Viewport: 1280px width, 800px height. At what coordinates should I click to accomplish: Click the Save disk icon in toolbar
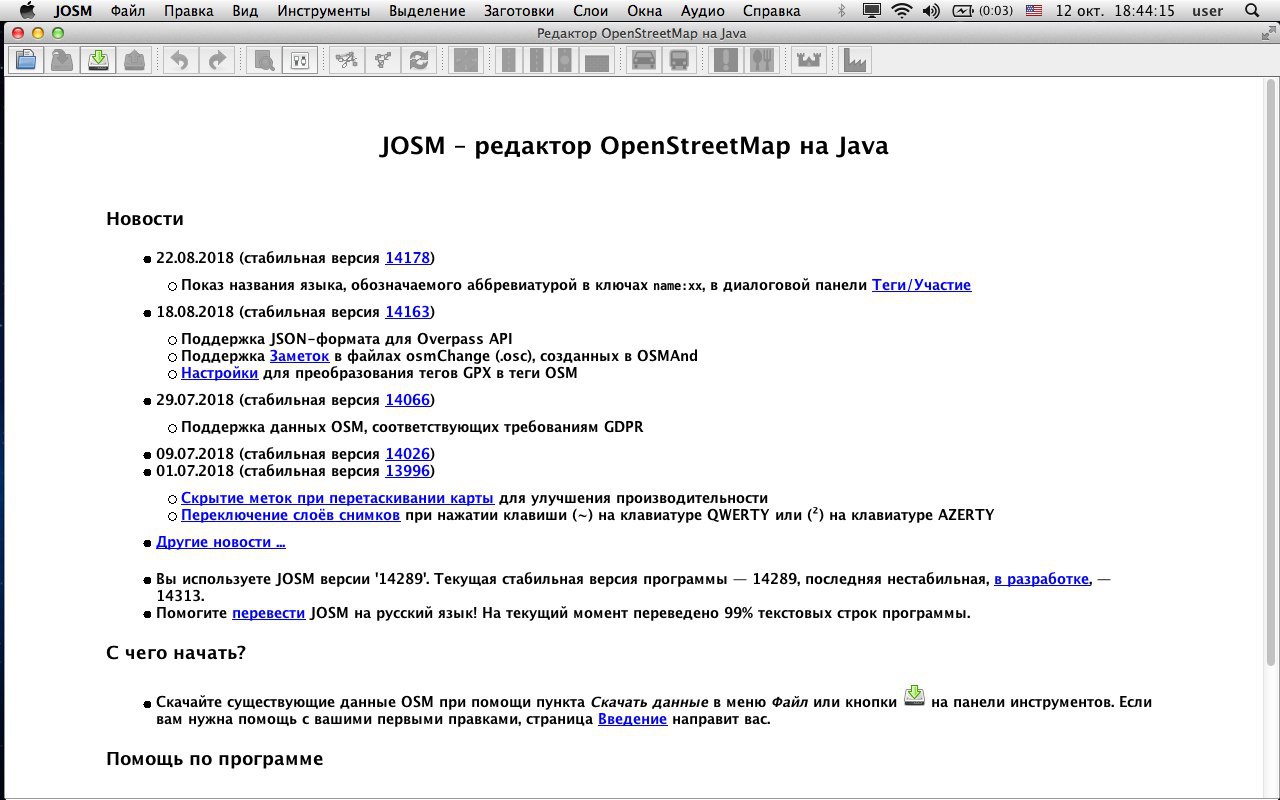tap(62, 61)
